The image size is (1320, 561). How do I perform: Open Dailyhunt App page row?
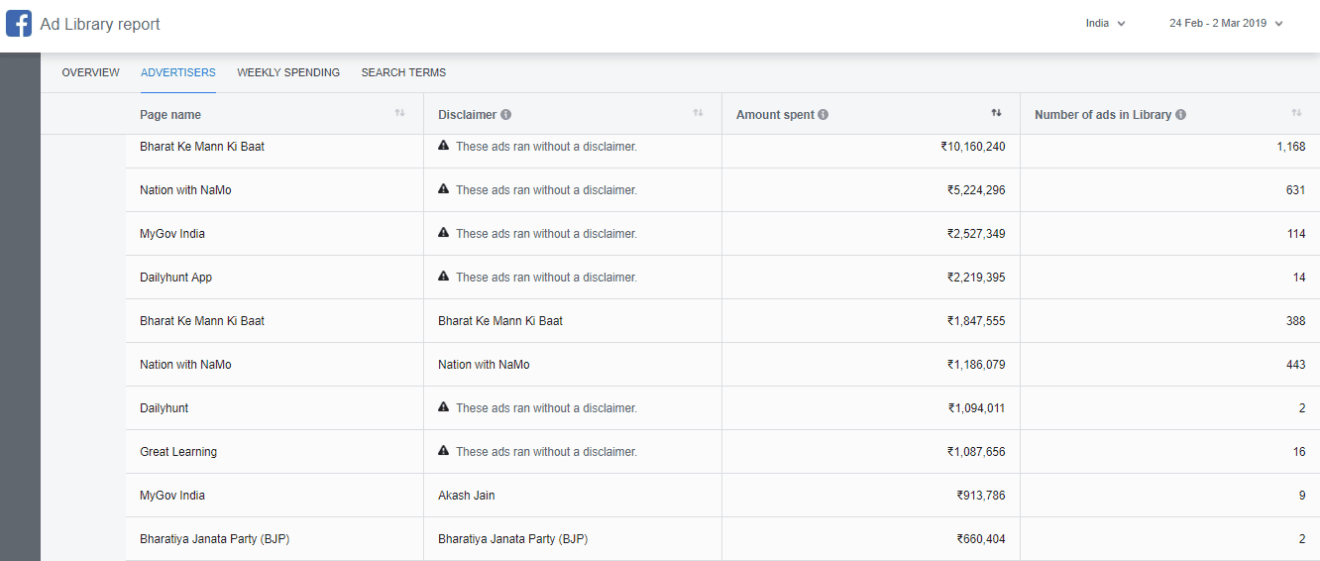[175, 277]
